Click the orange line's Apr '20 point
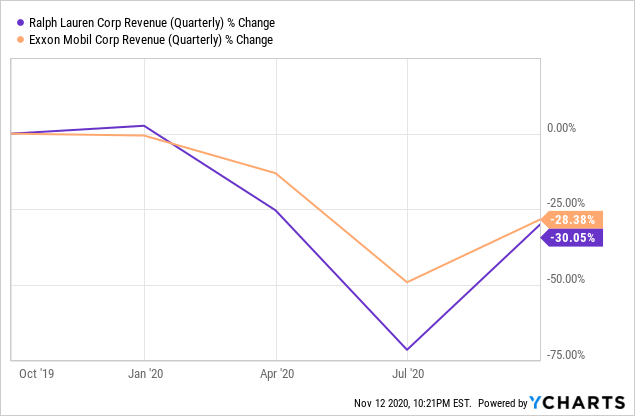Viewport: 635px width, 416px height. [x=276, y=173]
